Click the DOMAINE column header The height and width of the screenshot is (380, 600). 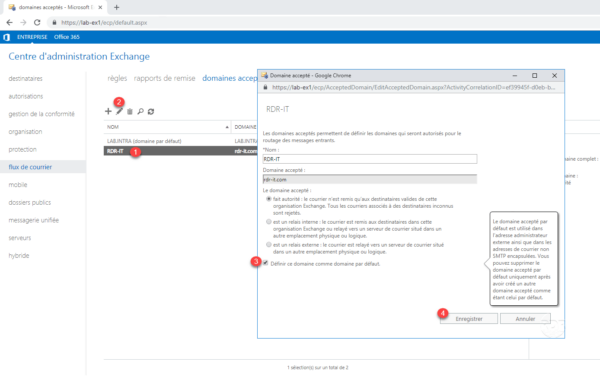click(245, 127)
